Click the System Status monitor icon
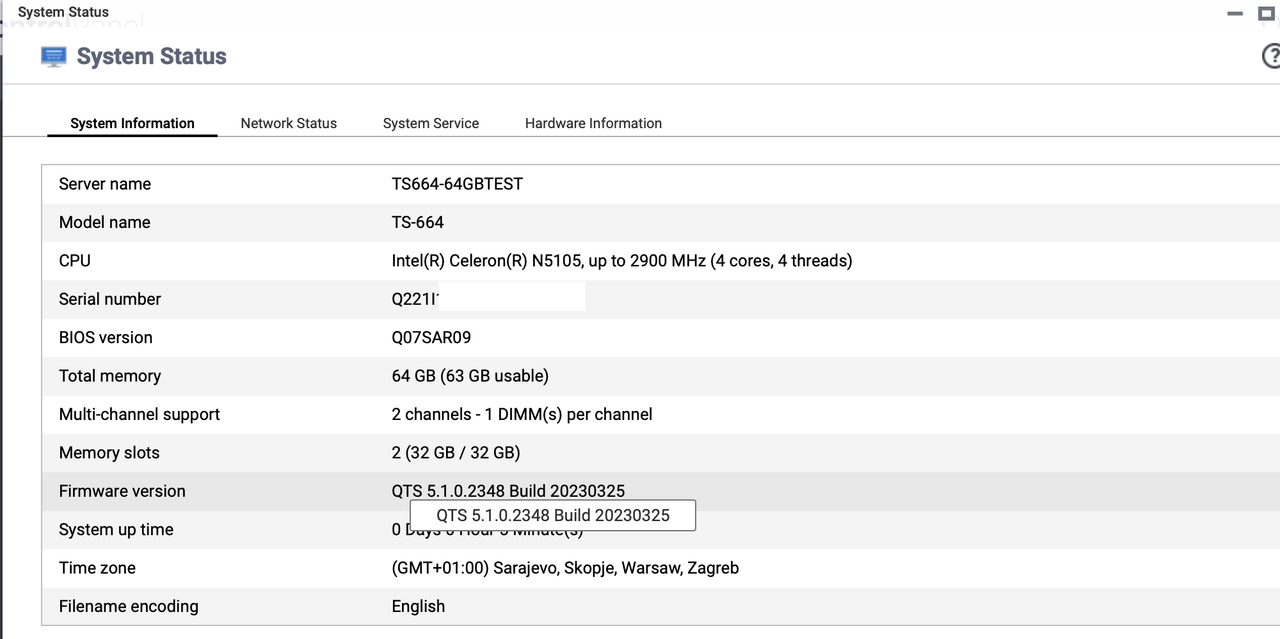The image size is (1280, 639). [54, 56]
